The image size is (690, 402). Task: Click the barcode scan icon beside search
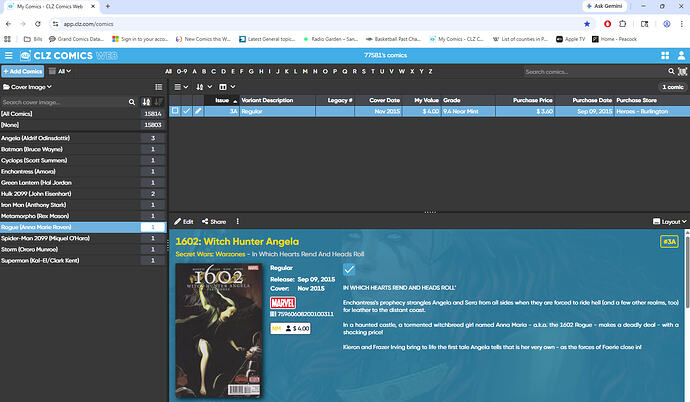tap(683, 71)
